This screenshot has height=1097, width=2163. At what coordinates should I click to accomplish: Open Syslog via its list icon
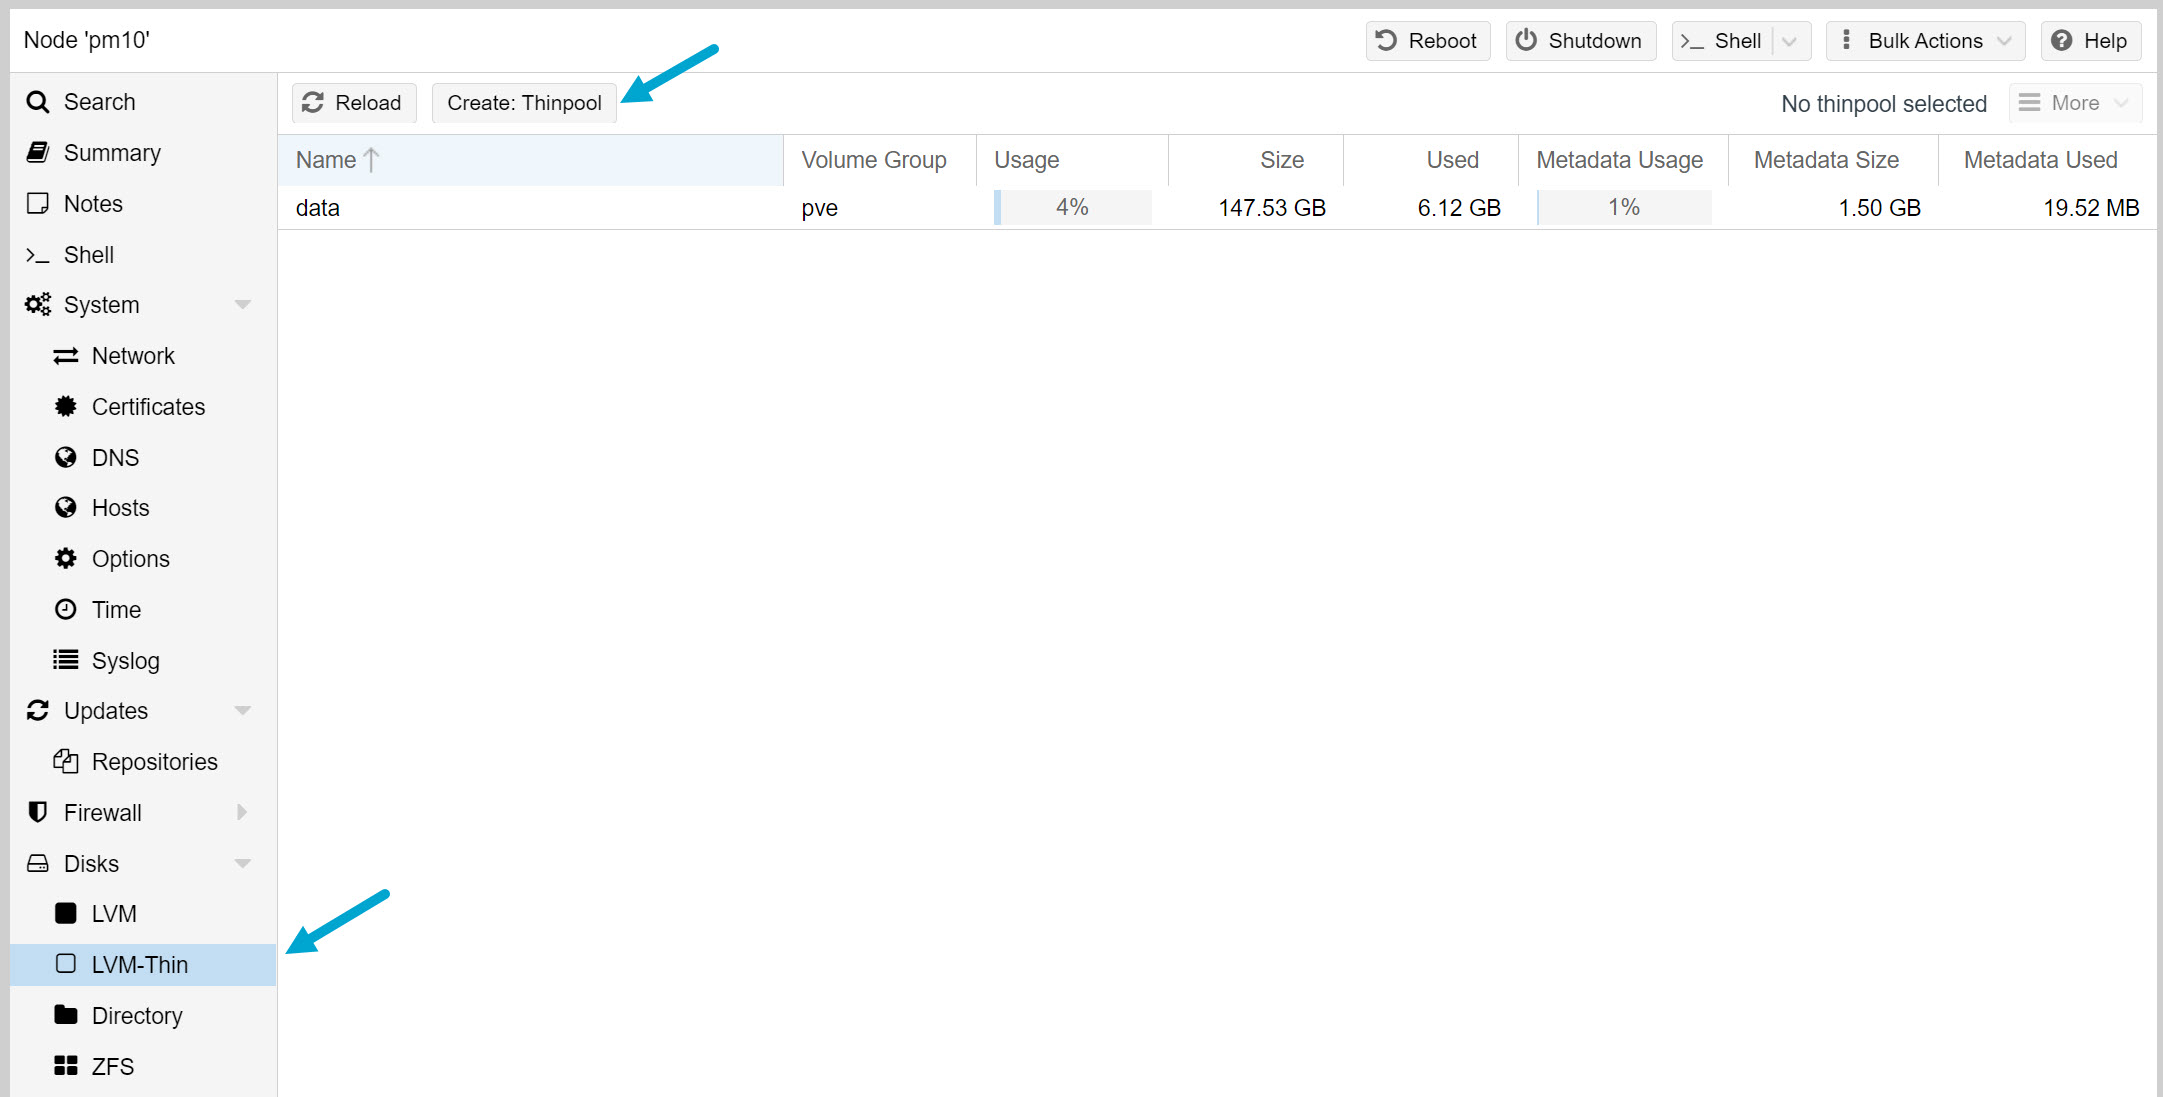pyautogui.click(x=65, y=660)
